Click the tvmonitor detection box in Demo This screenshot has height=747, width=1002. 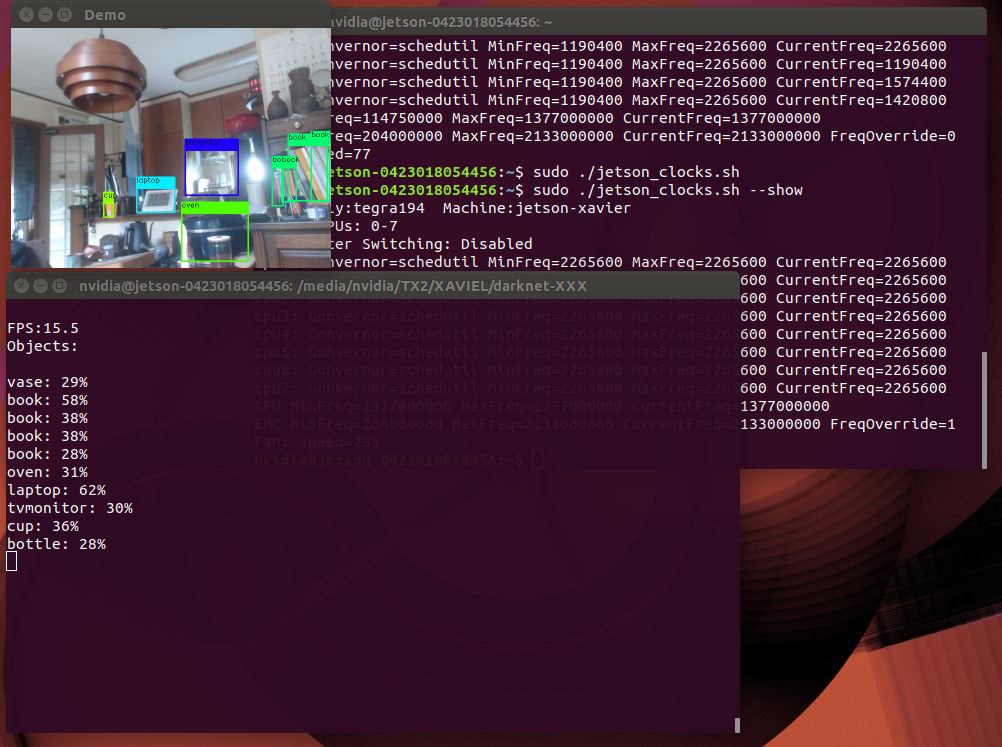pos(212,167)
